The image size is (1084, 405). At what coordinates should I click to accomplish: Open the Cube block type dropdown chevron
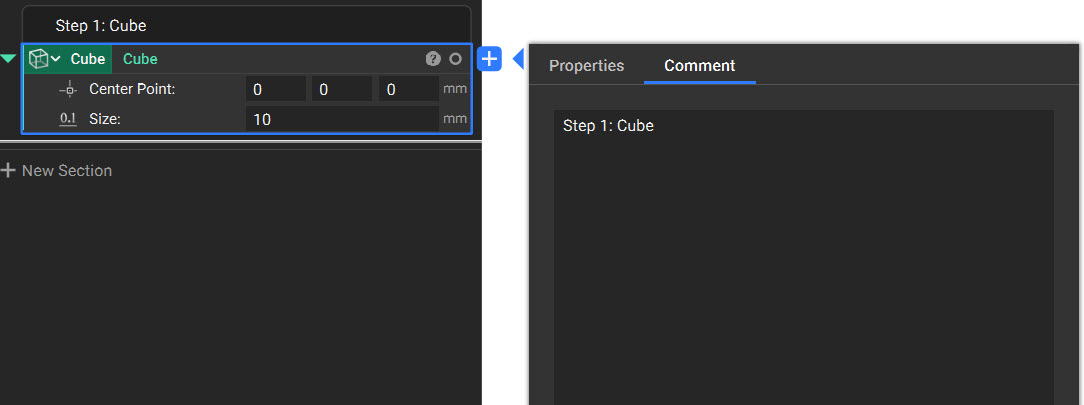56,59
